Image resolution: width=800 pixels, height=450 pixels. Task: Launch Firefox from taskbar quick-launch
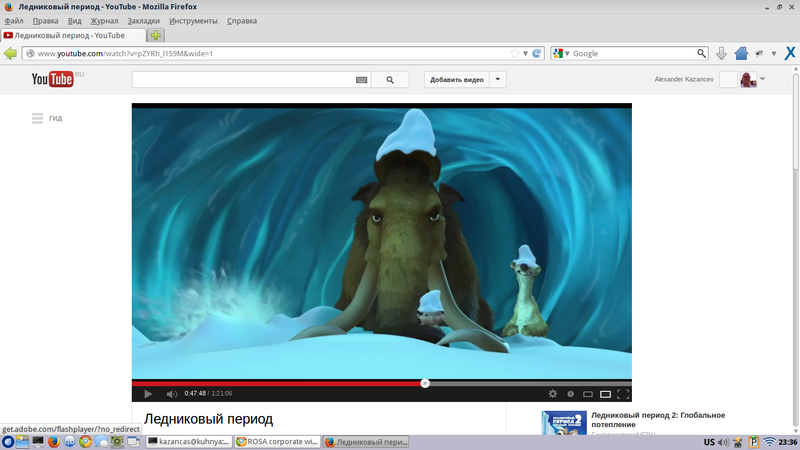tap(54, 442)
